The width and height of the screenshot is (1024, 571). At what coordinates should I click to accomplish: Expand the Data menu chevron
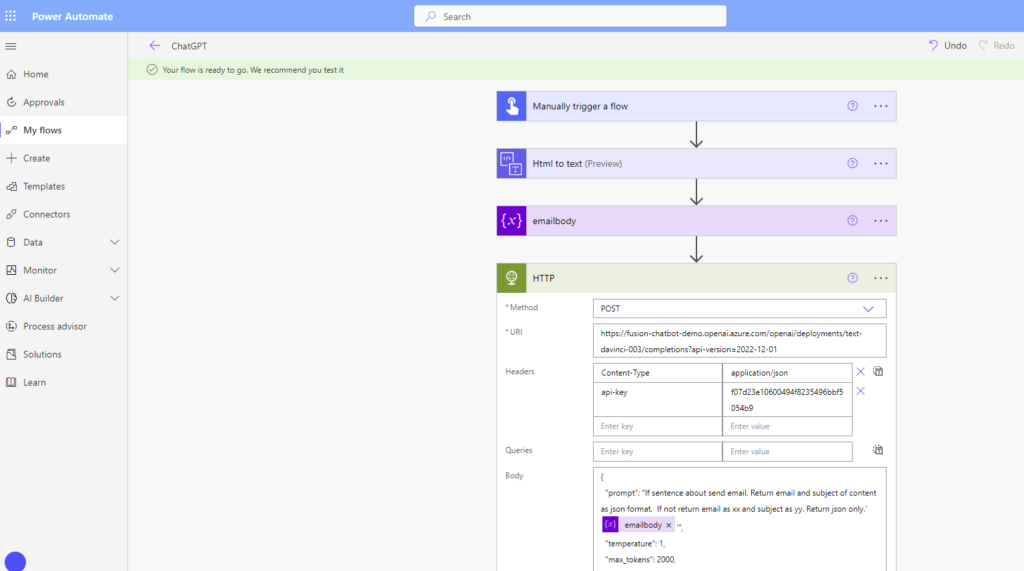(x=114, y=242)
